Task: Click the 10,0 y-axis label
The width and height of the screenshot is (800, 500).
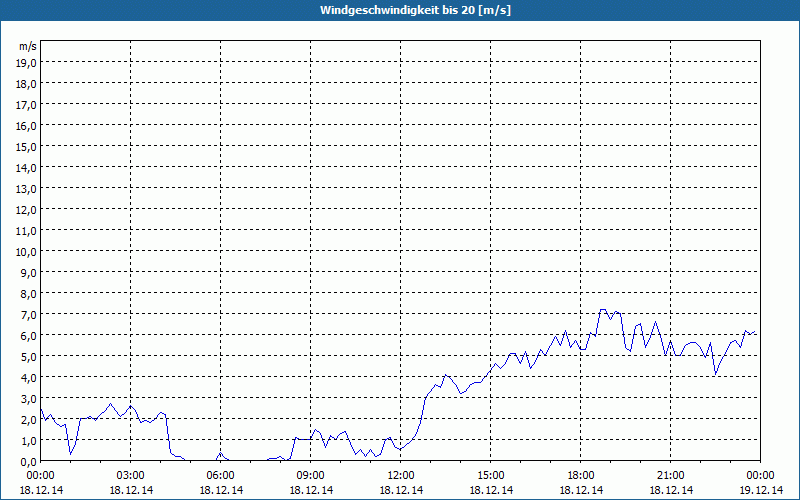Action: (28, 252)
